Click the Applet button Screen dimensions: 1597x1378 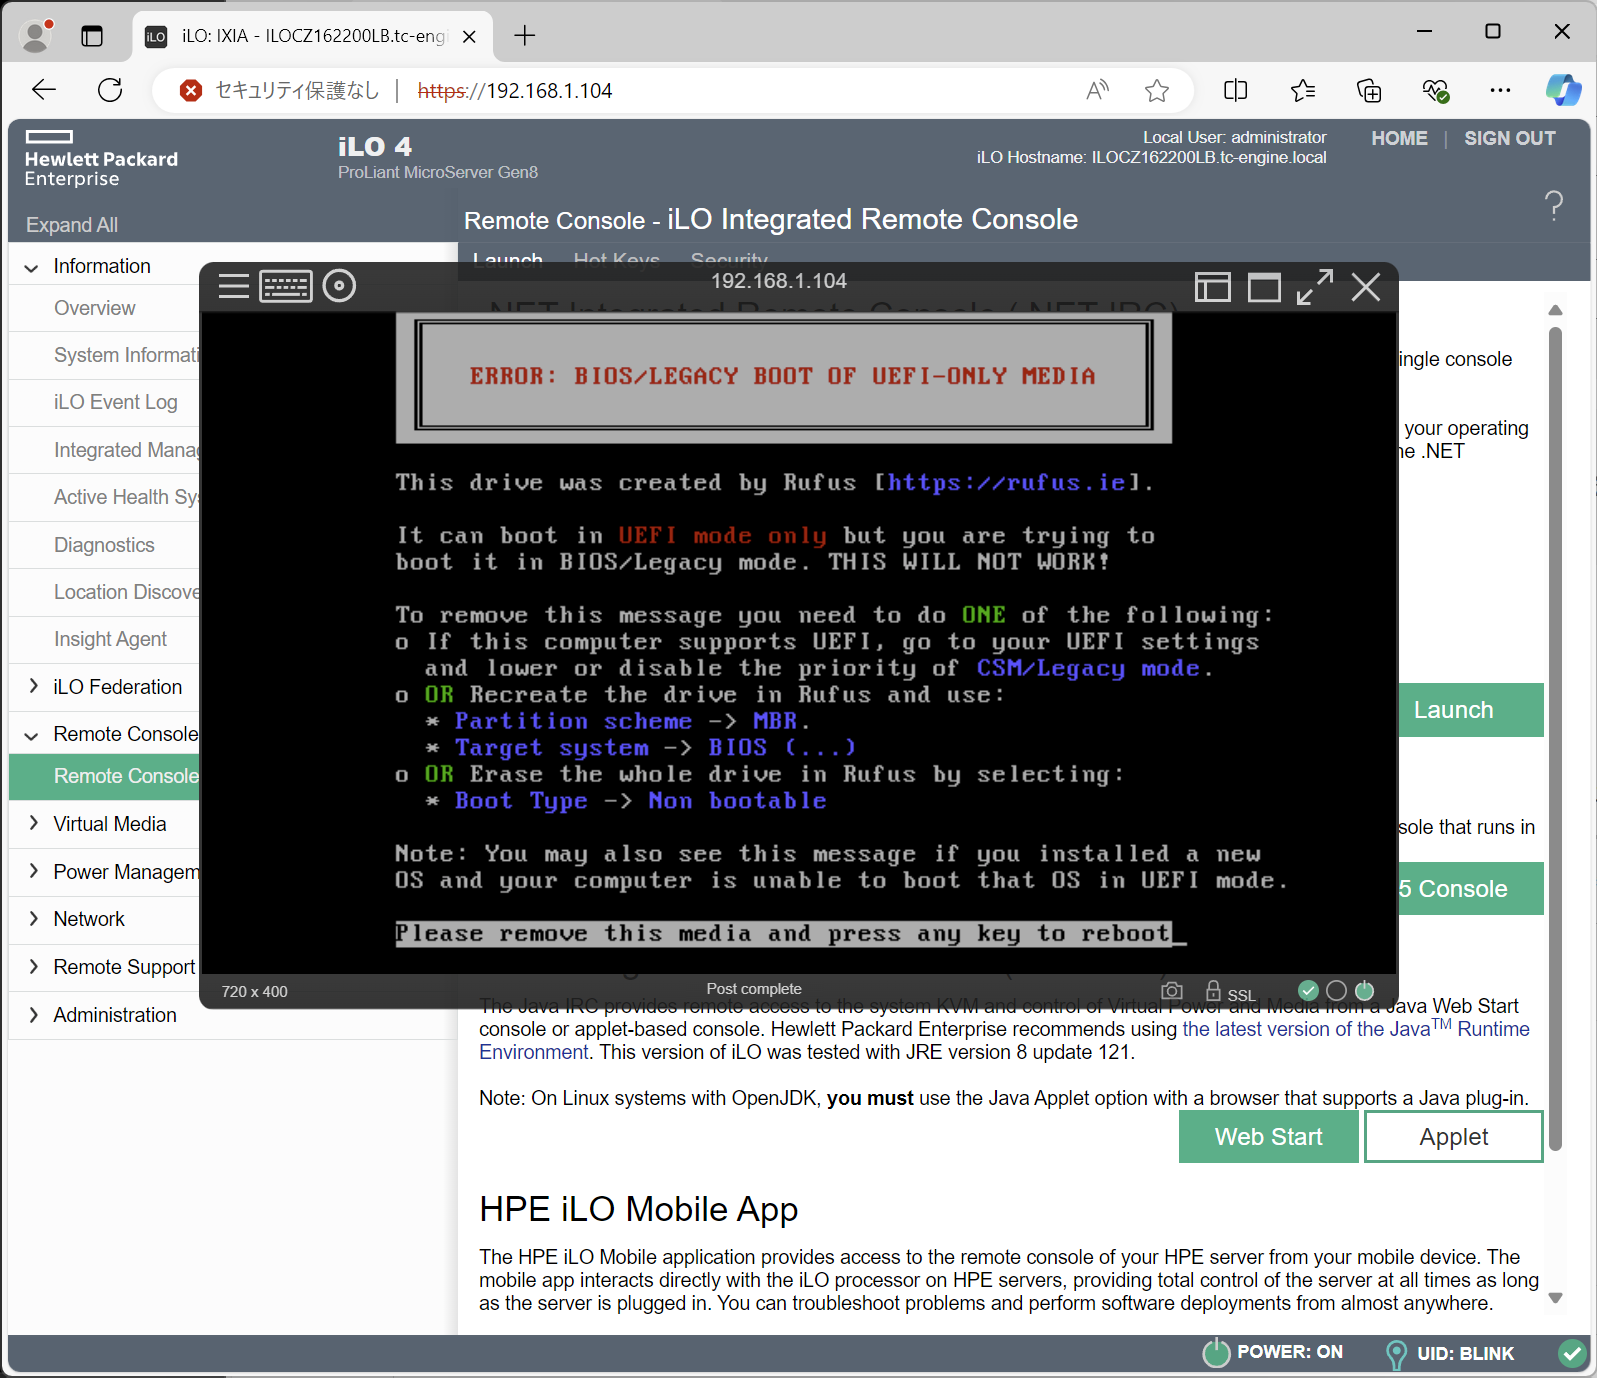pyautogui.click(x=1454, y=1137)
